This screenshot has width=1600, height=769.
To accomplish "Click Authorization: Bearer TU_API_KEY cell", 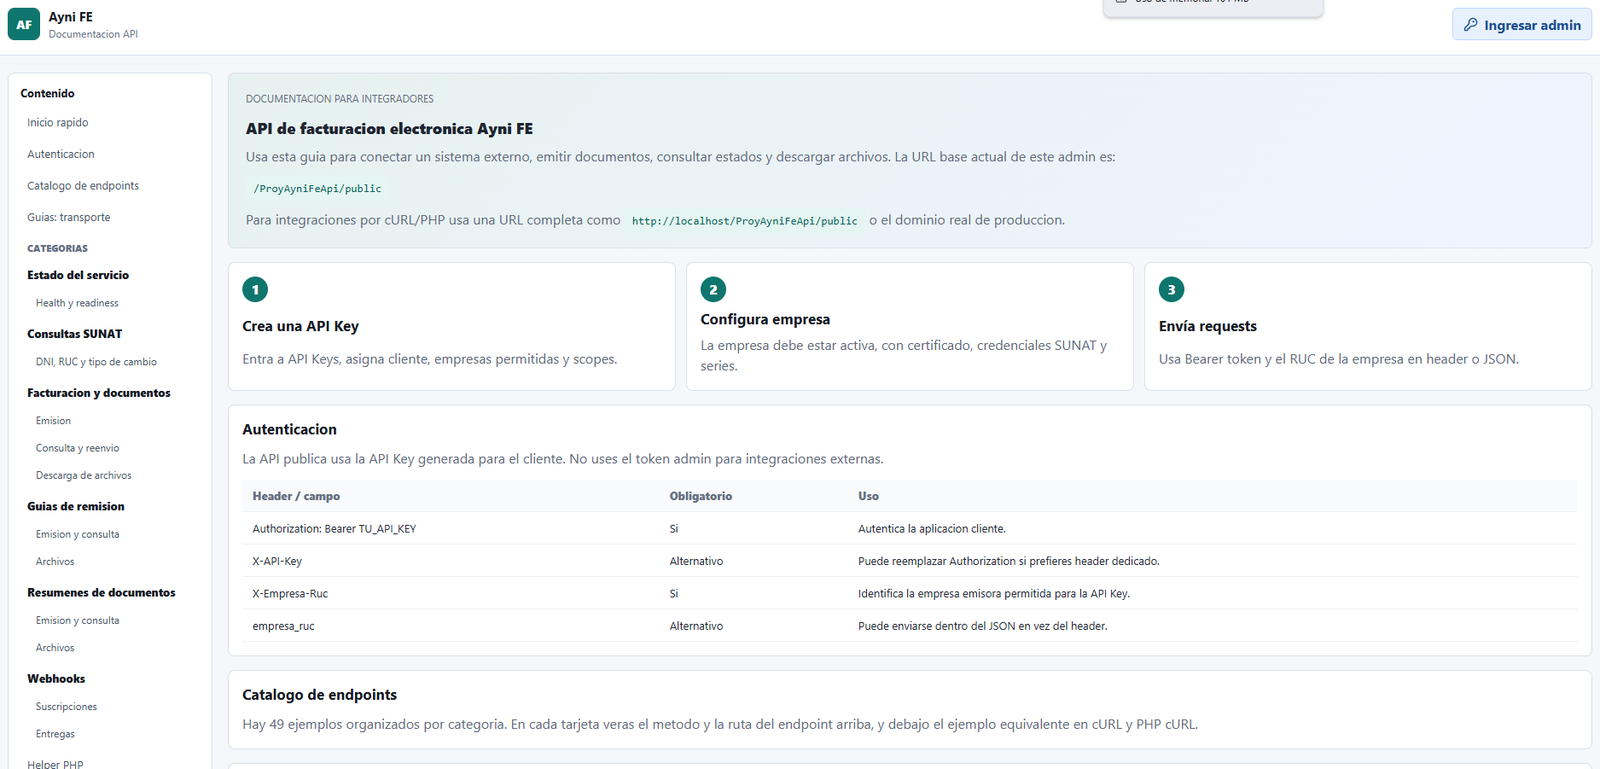I will tap(334, 529).
